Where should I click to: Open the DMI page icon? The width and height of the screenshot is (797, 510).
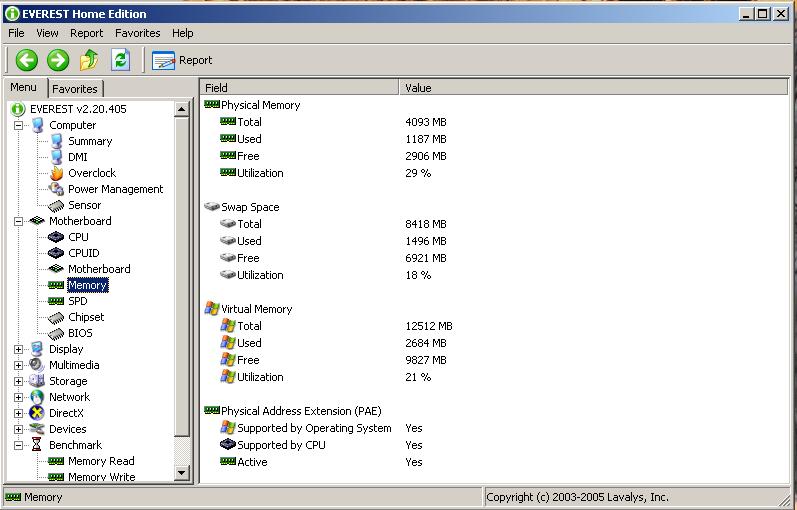click(56, 157)
